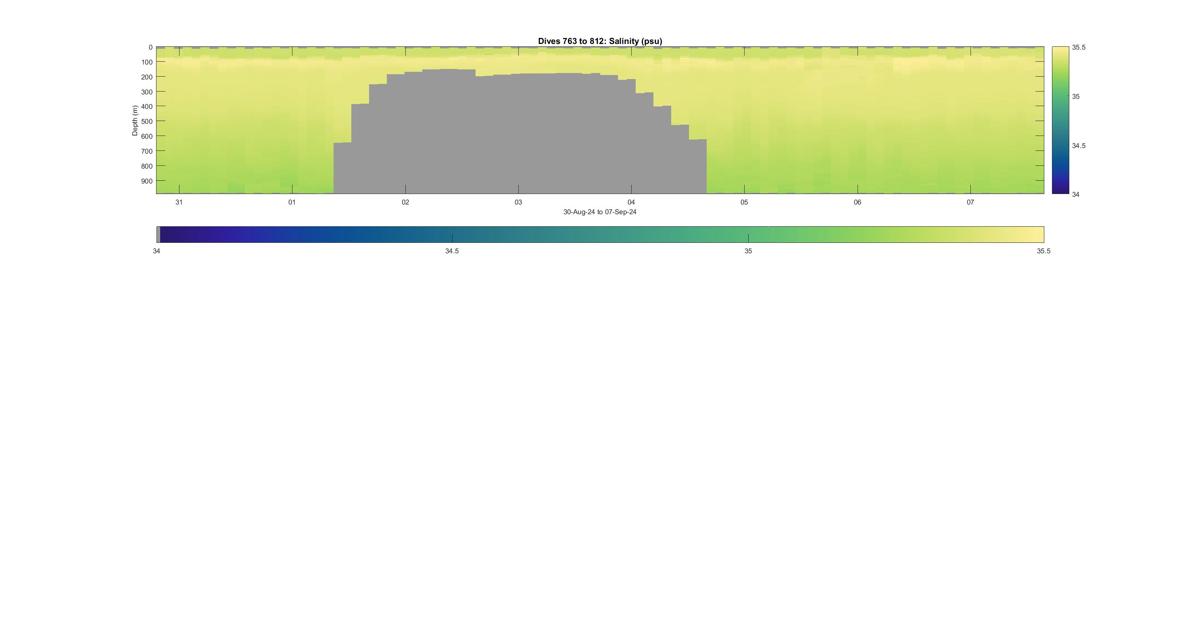This screenshot has width=1200, height=622.
Task: Click depth tick label '100'
Action: tap(146, 62)
